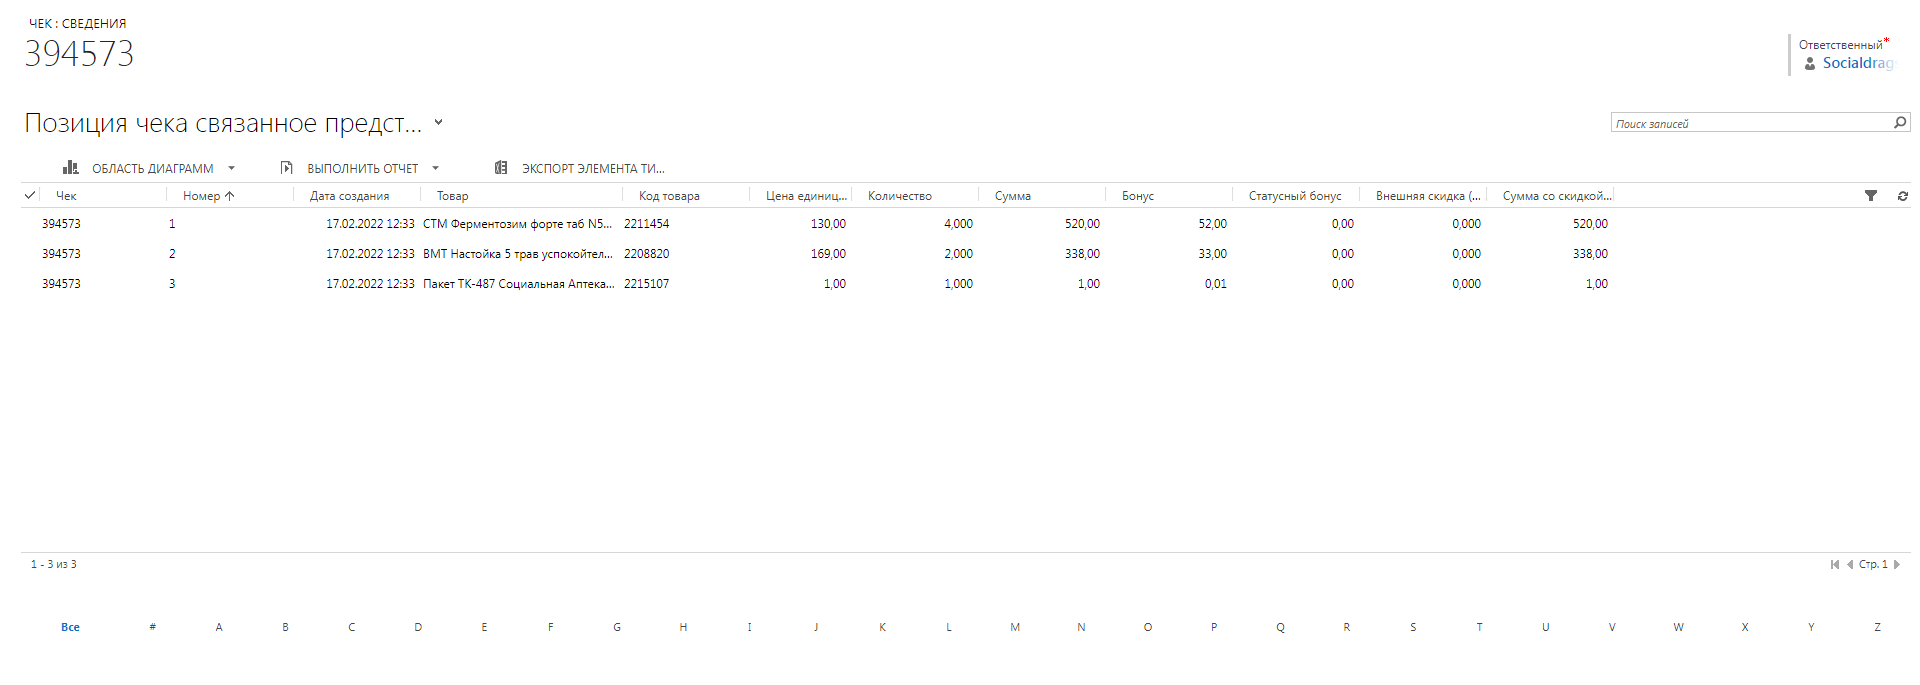
Task: Click the export to Excel icon
Action: tap(501, 168)
